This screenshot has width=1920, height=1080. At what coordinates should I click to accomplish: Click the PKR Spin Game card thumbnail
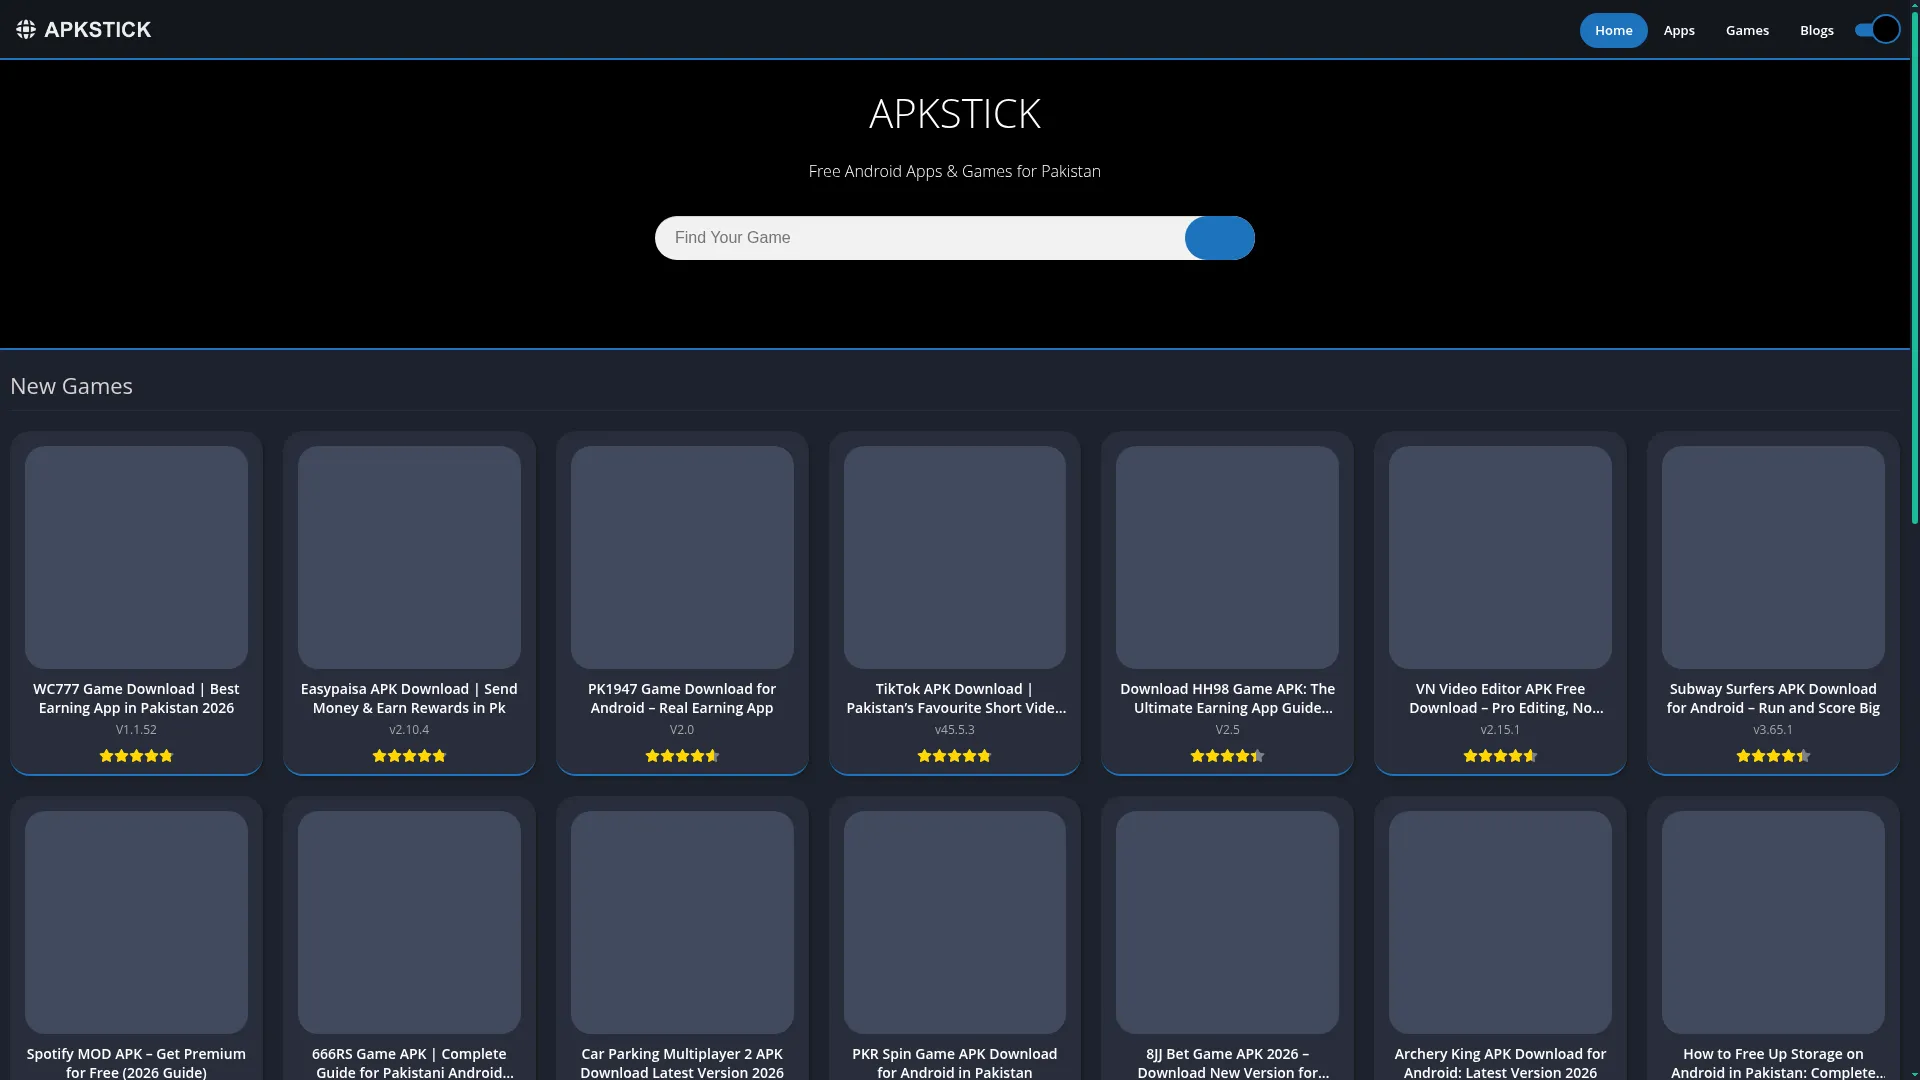click(x=955, y=922)
